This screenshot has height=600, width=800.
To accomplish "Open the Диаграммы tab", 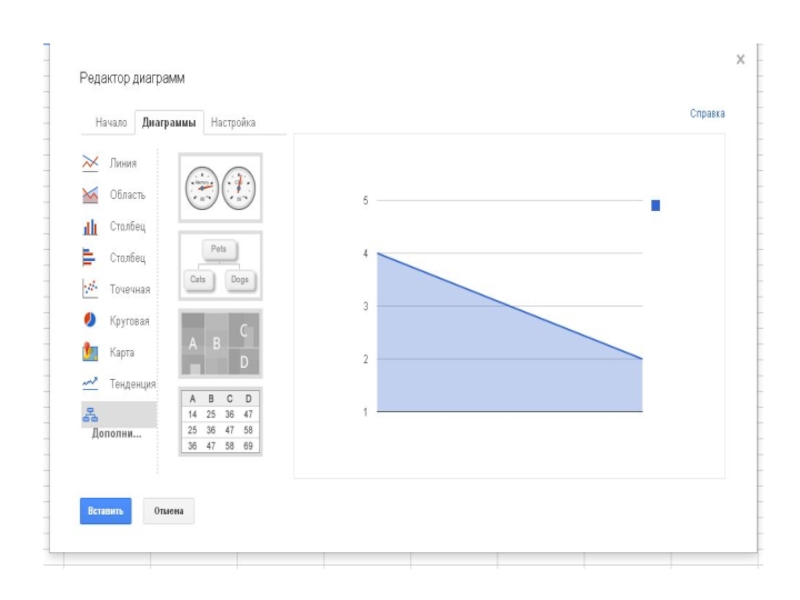I will coord(168,122).
